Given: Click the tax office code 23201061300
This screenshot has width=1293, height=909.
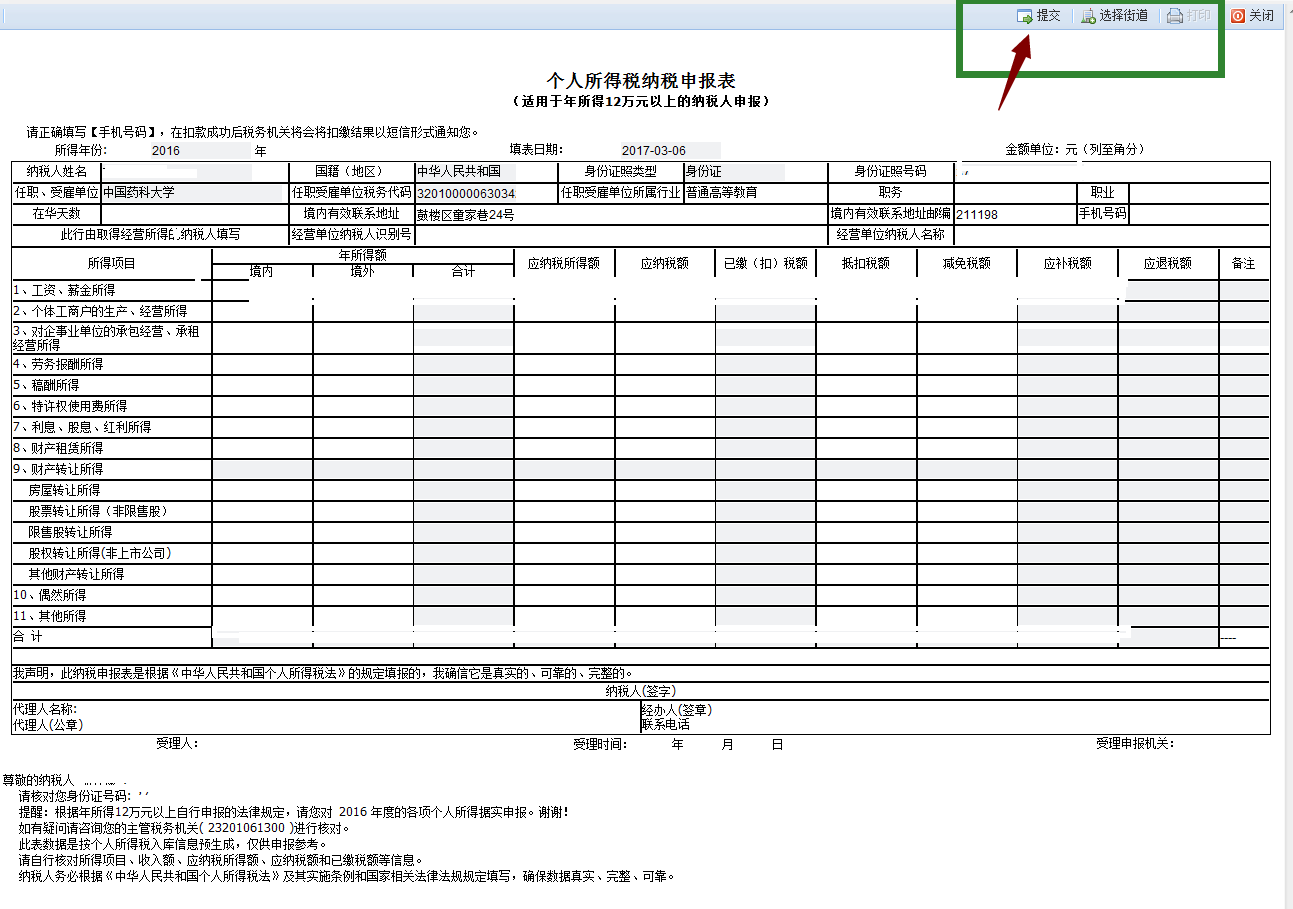Looking at the screenshot, I should tap(246, 828).
